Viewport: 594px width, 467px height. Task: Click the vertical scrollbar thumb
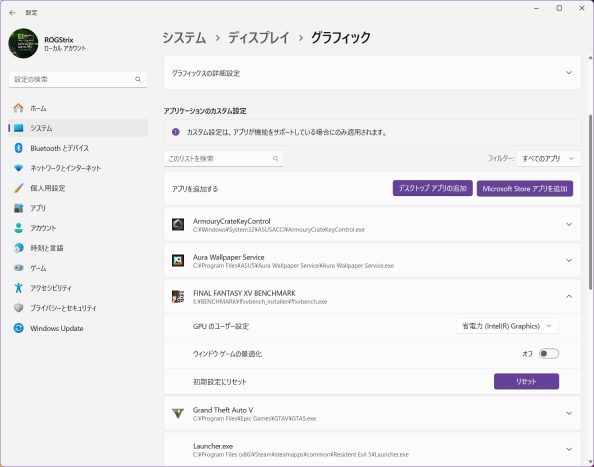(x=590, y=202)
